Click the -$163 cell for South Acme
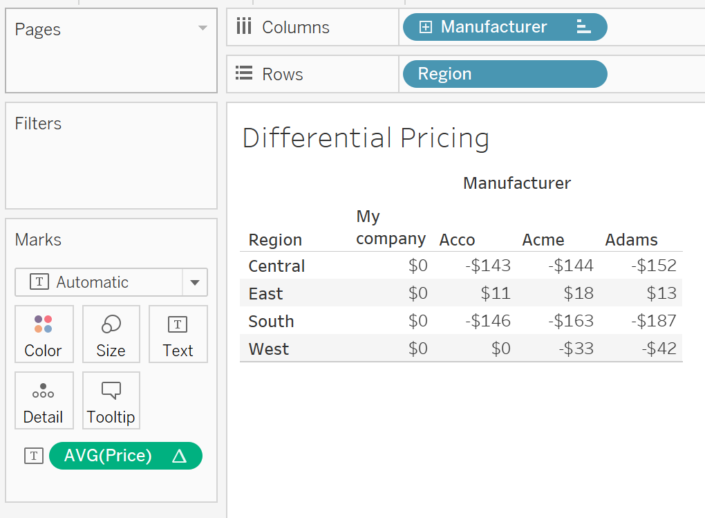The height and width of the screenshot is (518, 705). [x=571, y=321]
